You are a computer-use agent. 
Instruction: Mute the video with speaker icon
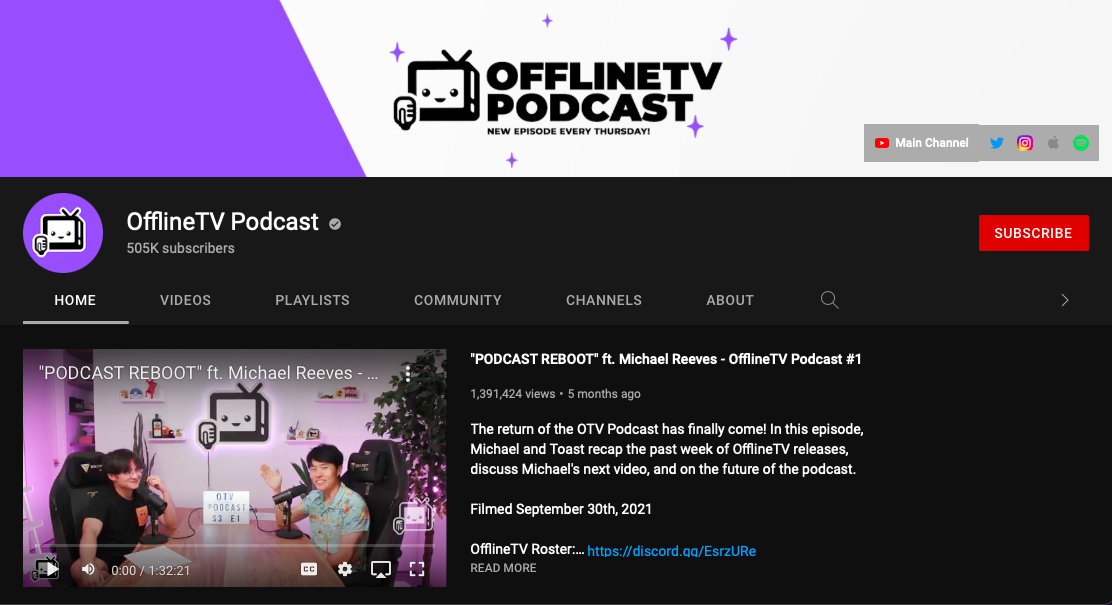tap(88, 569)
